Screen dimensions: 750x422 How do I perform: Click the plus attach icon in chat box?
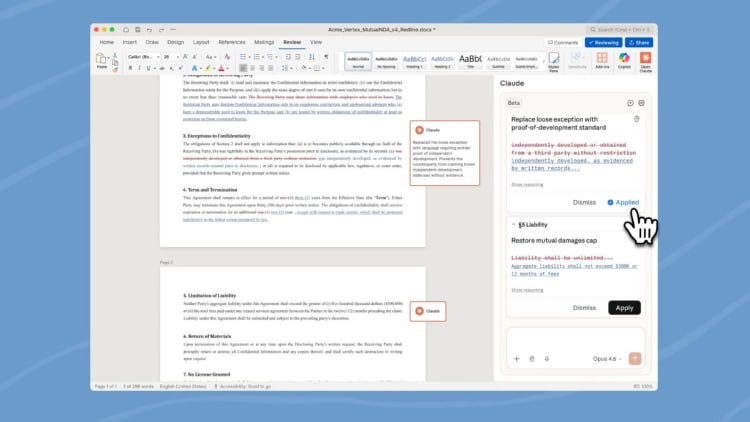[x=517, y=358]
